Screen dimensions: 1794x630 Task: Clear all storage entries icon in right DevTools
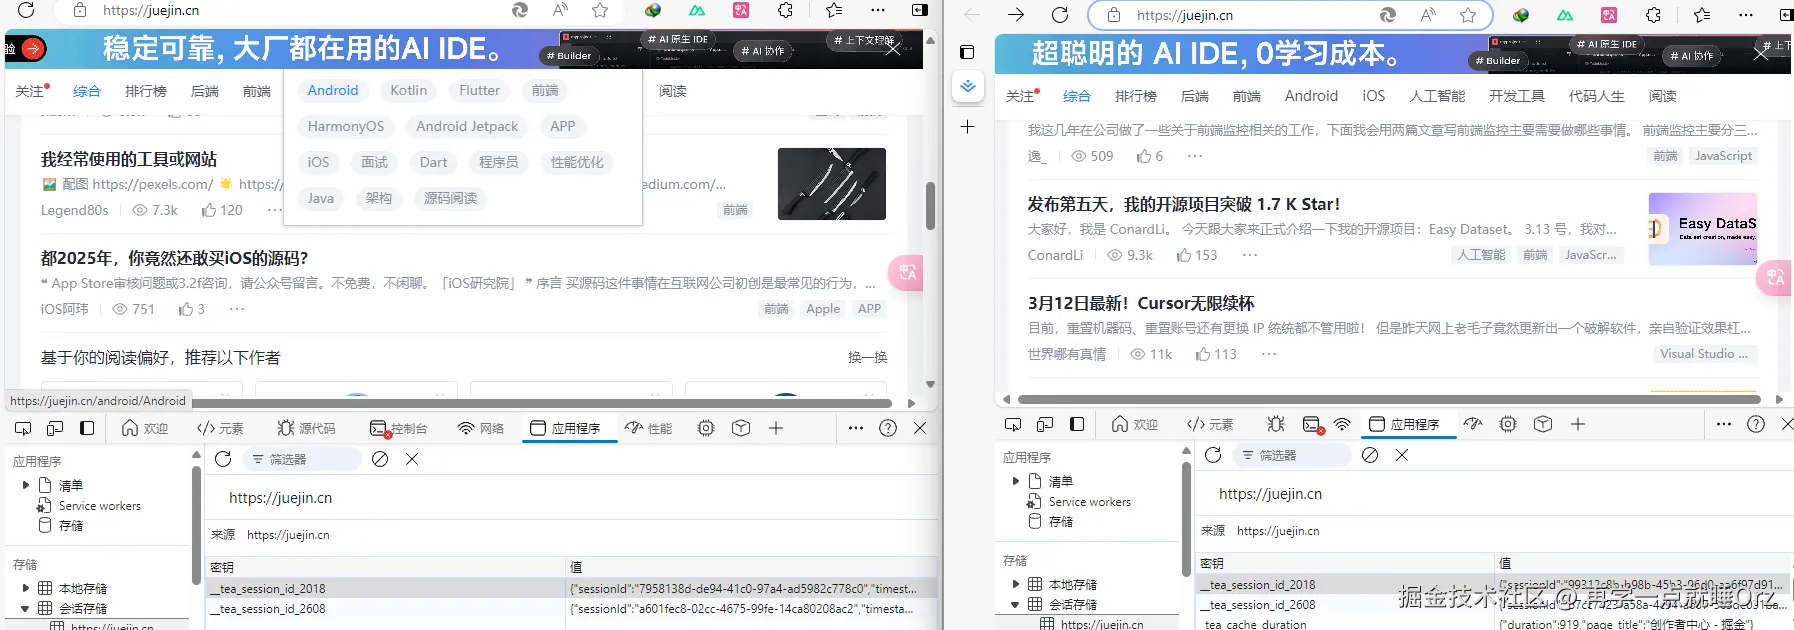coord(1370,455)
